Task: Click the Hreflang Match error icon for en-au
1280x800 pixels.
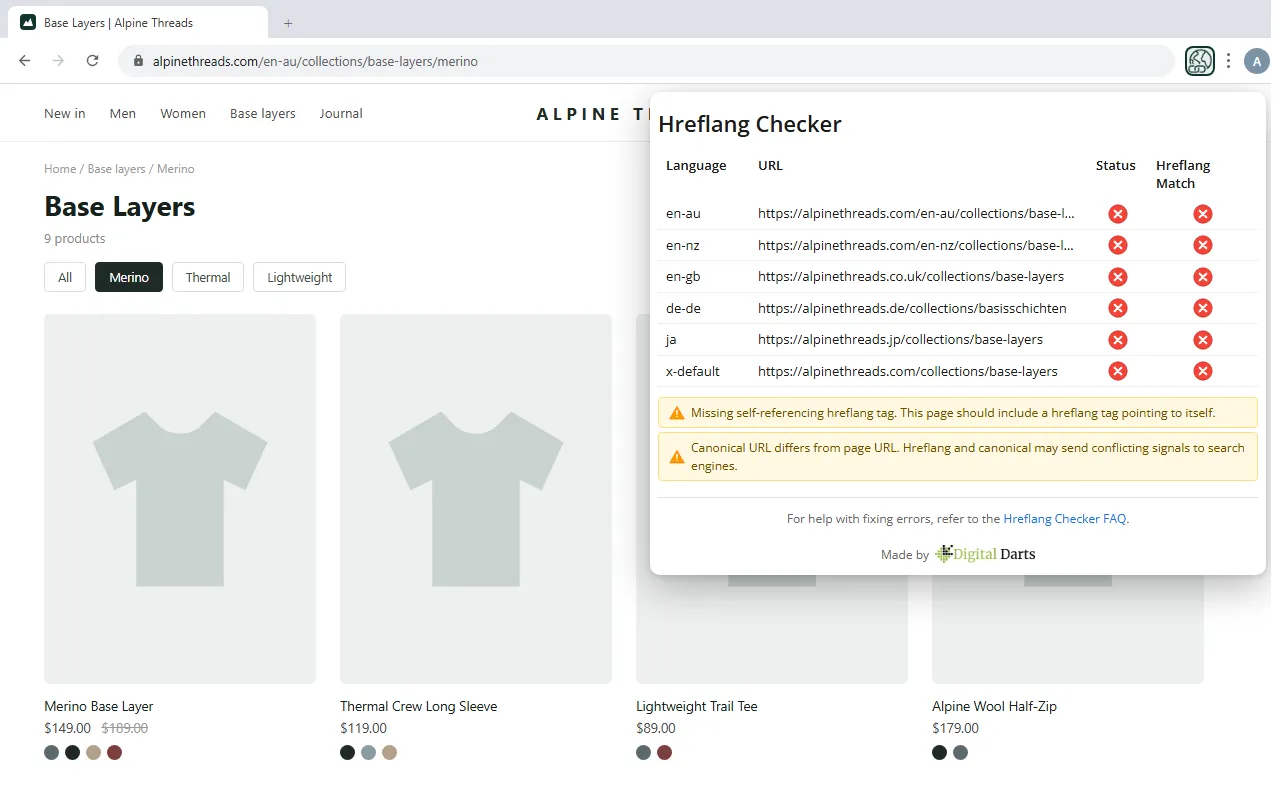Action: point(1203,213)
